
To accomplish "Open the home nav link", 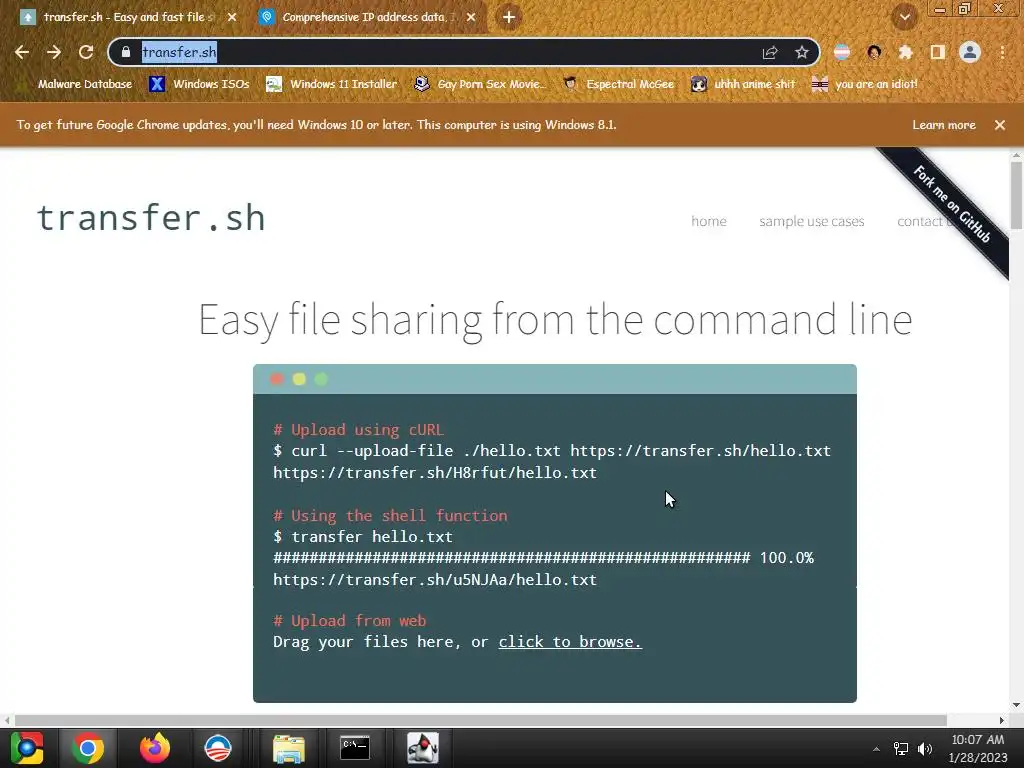I will point(709,221).
